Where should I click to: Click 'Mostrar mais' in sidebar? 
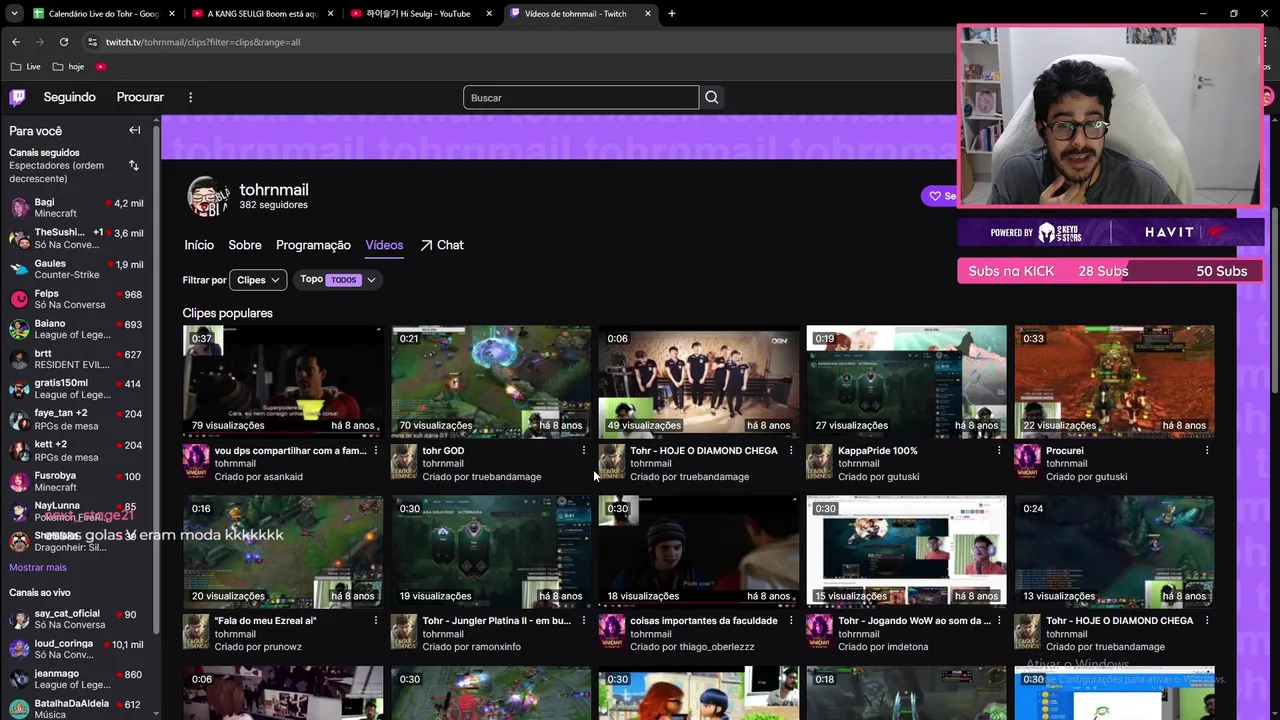click(38, 567)
